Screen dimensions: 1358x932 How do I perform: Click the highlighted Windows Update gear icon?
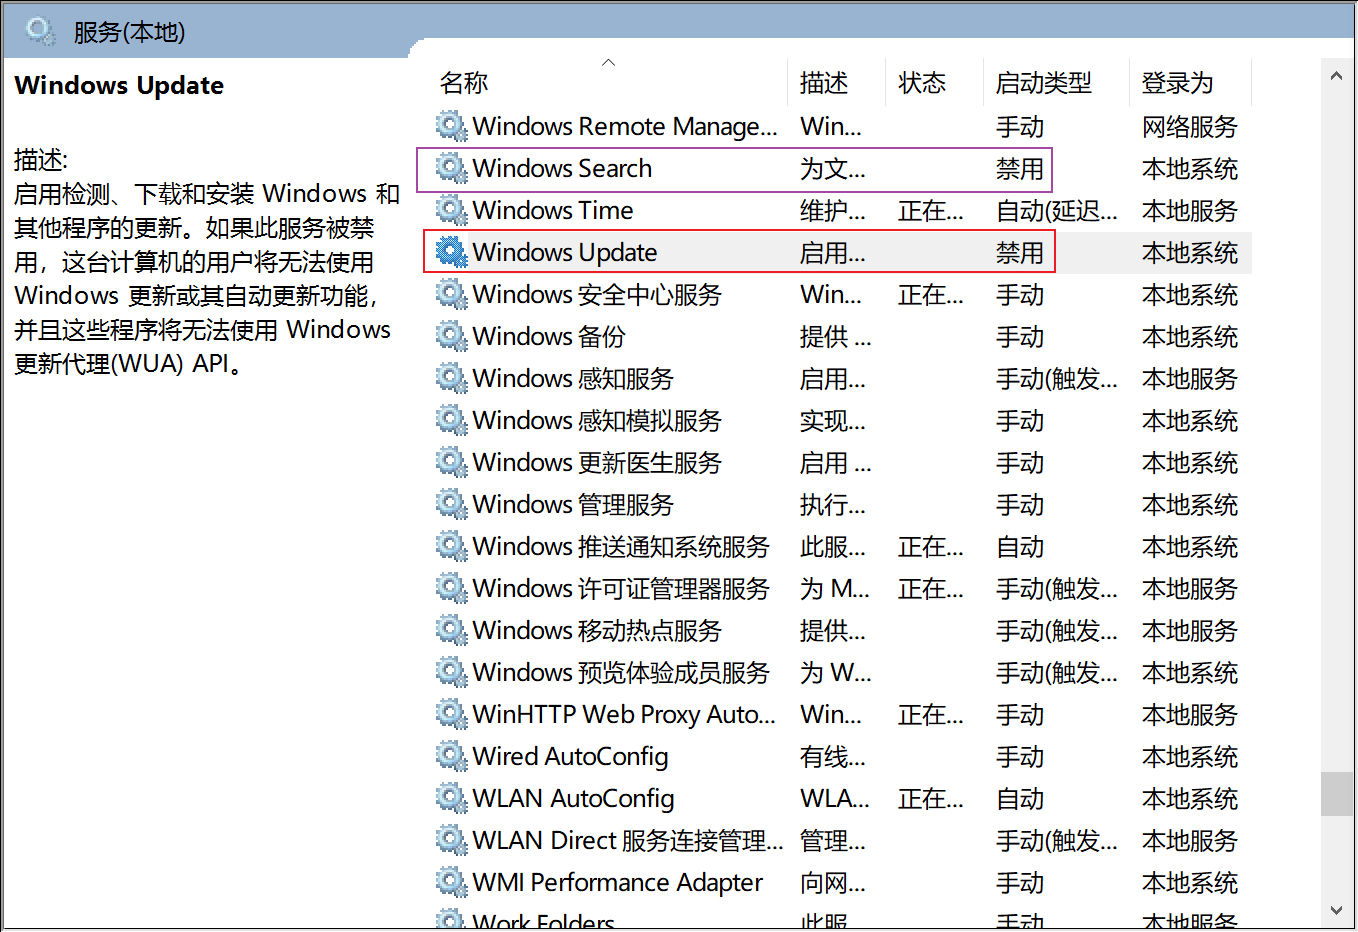click(451, 252)
